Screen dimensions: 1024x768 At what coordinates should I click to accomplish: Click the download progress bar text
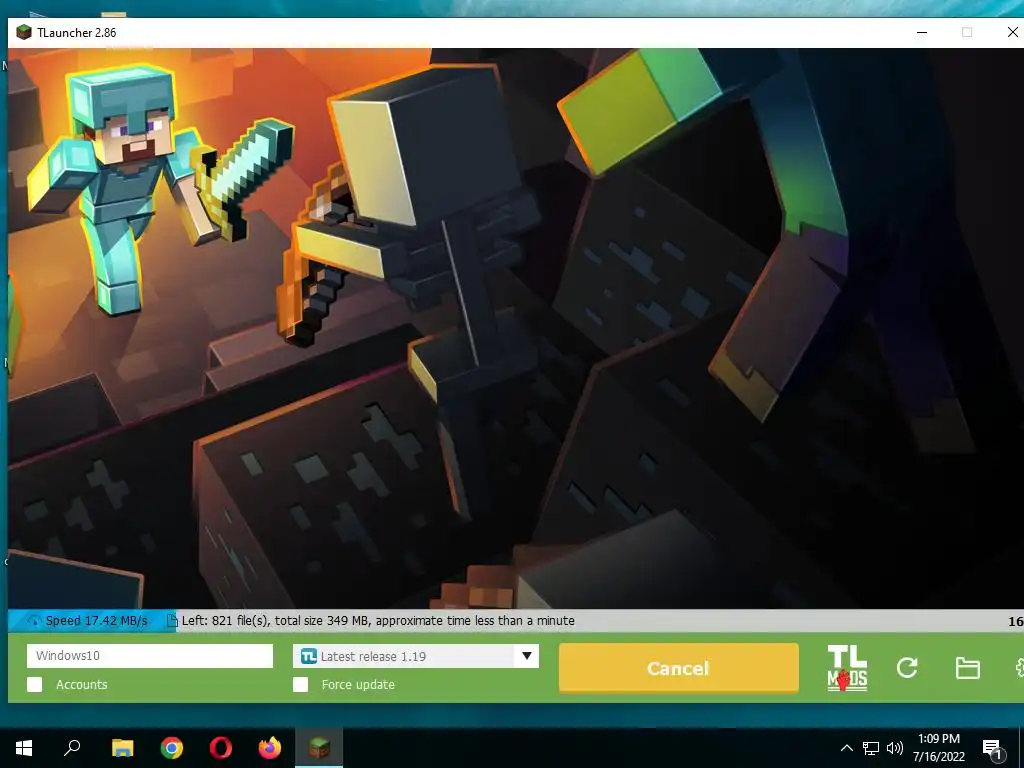(x=378, y=620)
